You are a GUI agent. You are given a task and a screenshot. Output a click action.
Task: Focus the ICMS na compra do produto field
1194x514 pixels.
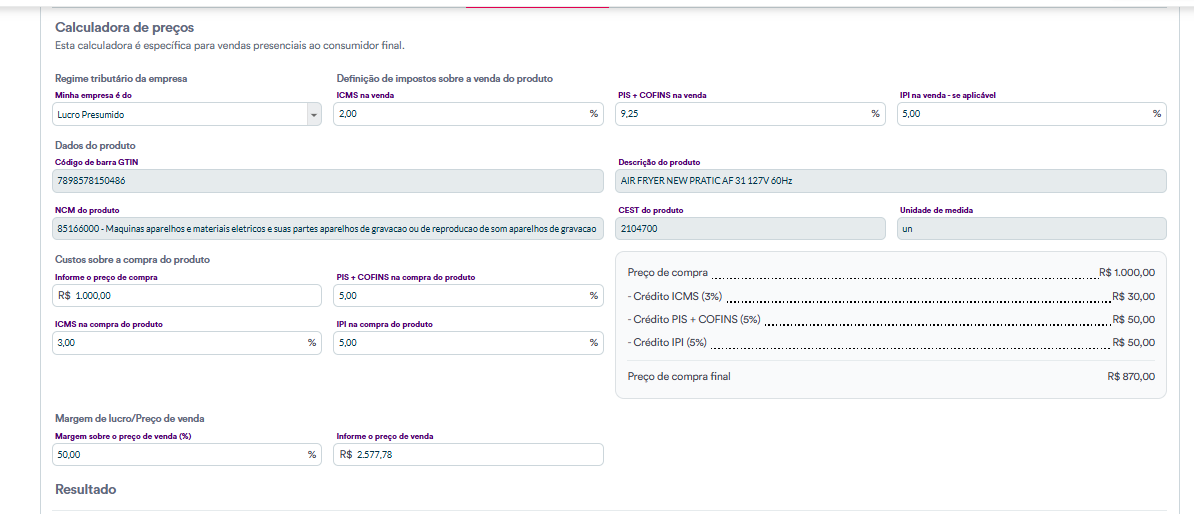click(177, 343)
